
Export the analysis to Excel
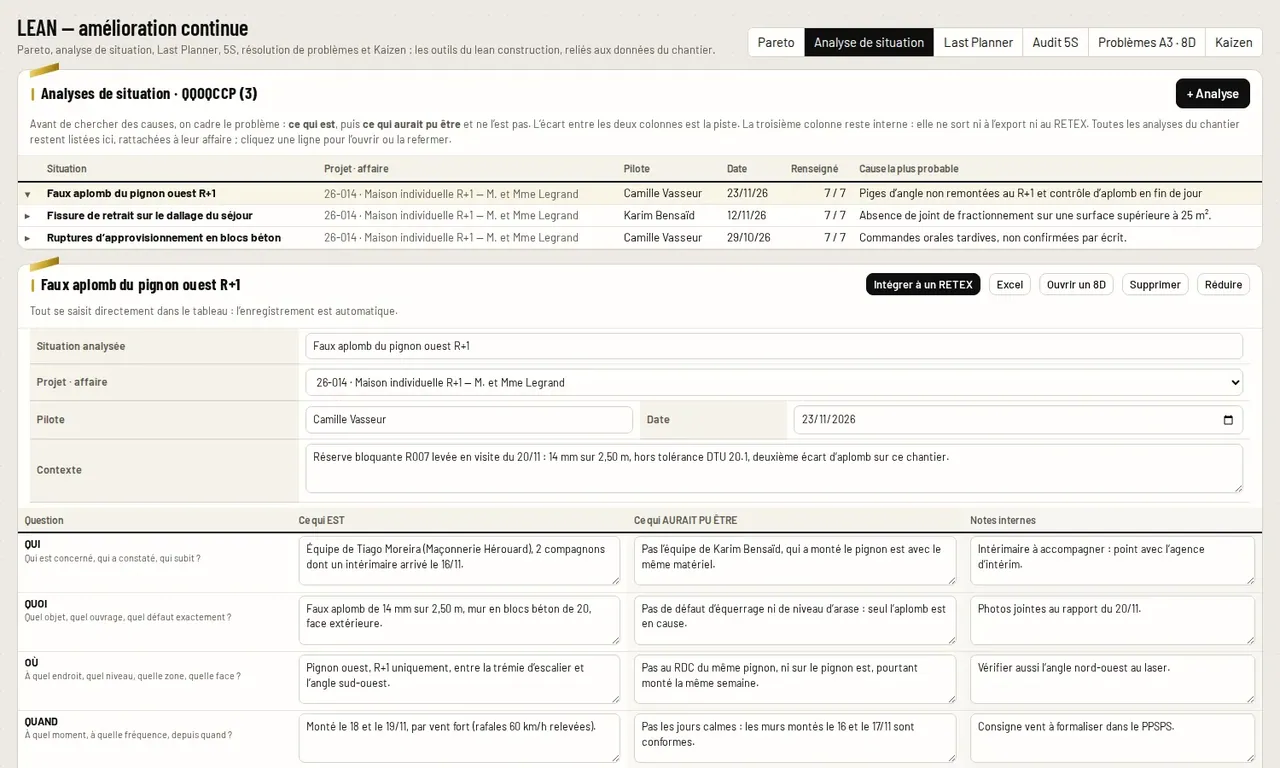[1010, 284]
